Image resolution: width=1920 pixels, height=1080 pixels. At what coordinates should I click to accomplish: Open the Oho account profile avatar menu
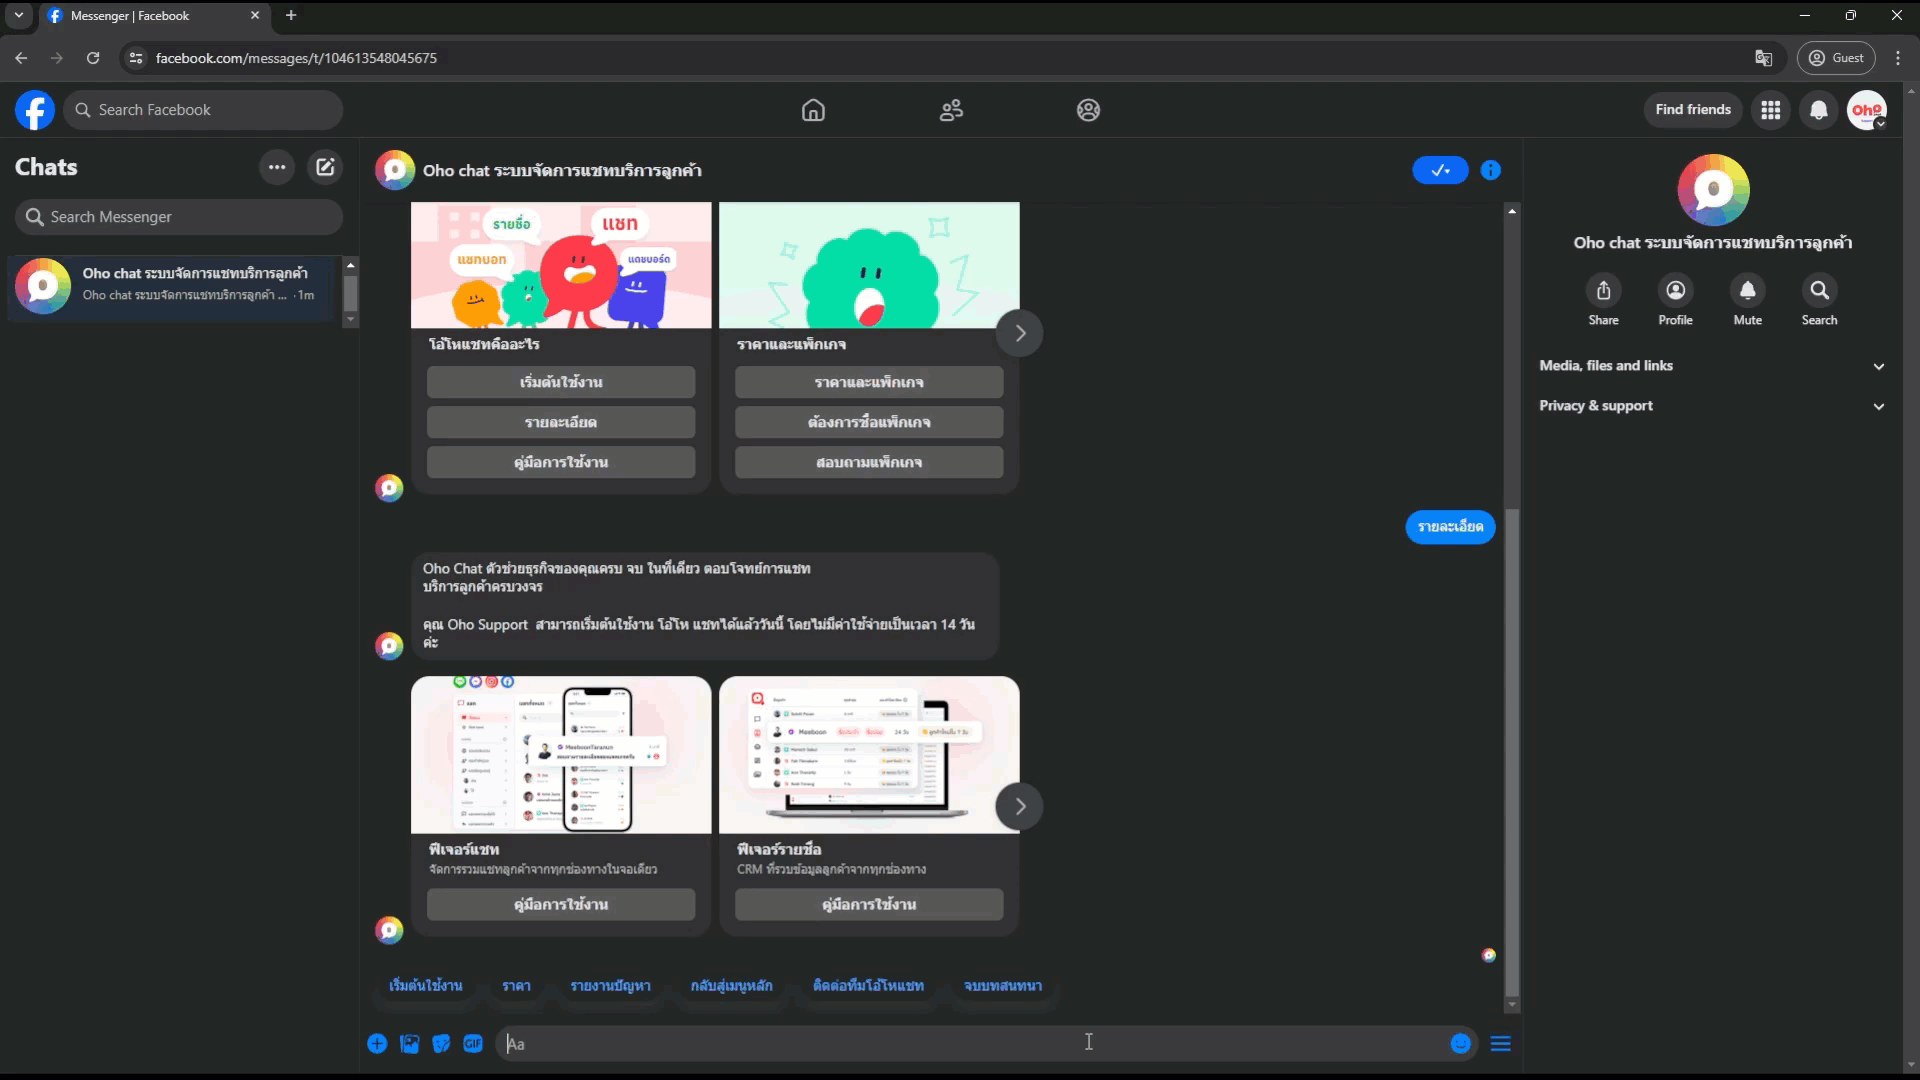[x=1867, y=110]
